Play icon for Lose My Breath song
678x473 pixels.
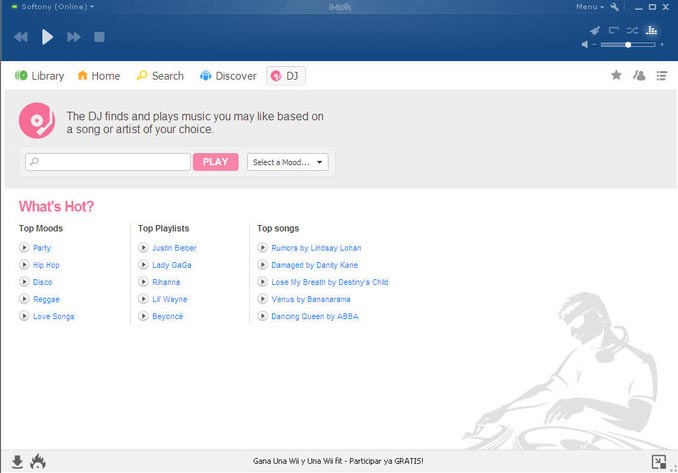click(x=262, y=281)
